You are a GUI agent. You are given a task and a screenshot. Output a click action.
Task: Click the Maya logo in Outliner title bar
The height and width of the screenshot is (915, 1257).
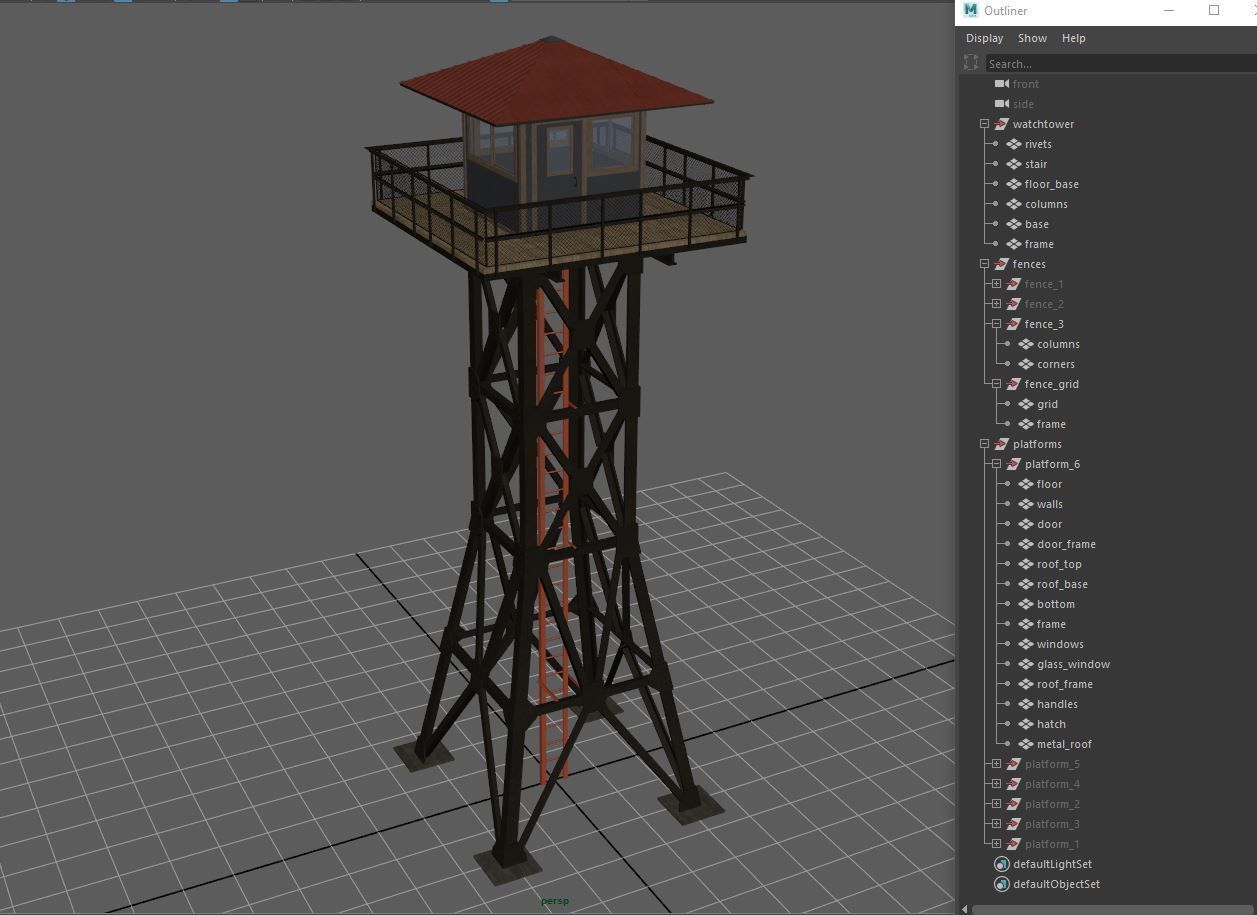tap(970, 10)
